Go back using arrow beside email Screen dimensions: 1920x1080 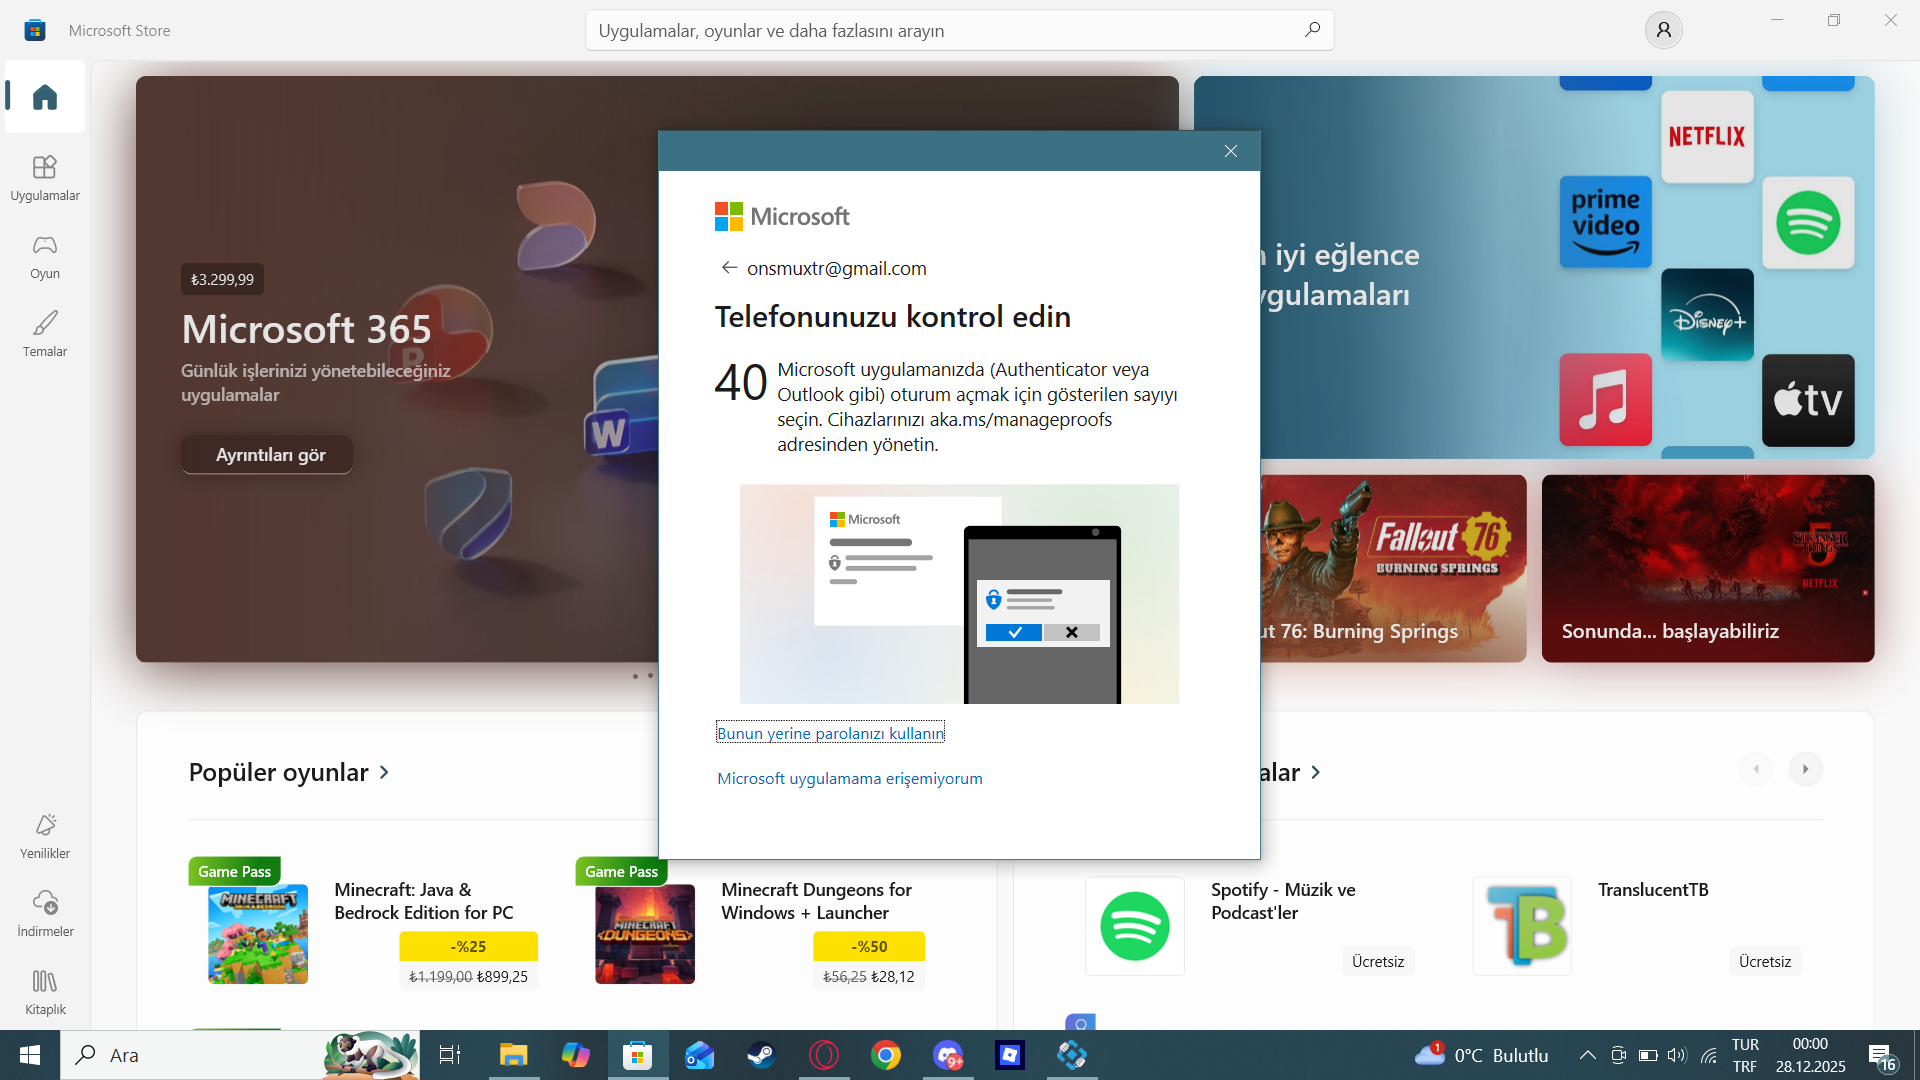click(x=729, y=268)
